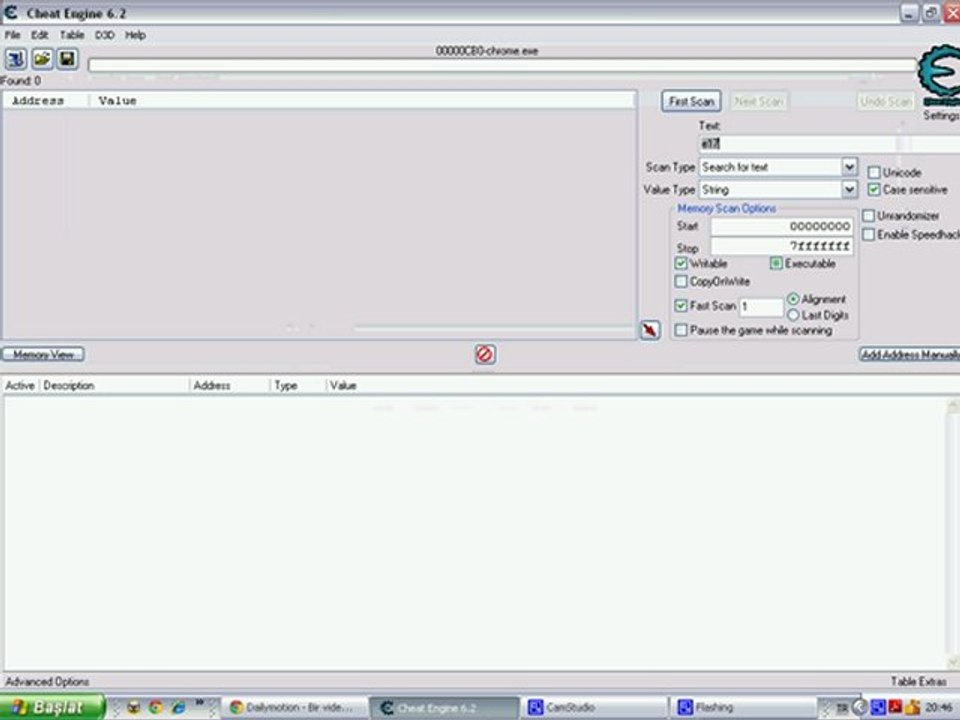Click Add Address Manually button
This screenshot has width=960, height=720.
tap(910, 354)
